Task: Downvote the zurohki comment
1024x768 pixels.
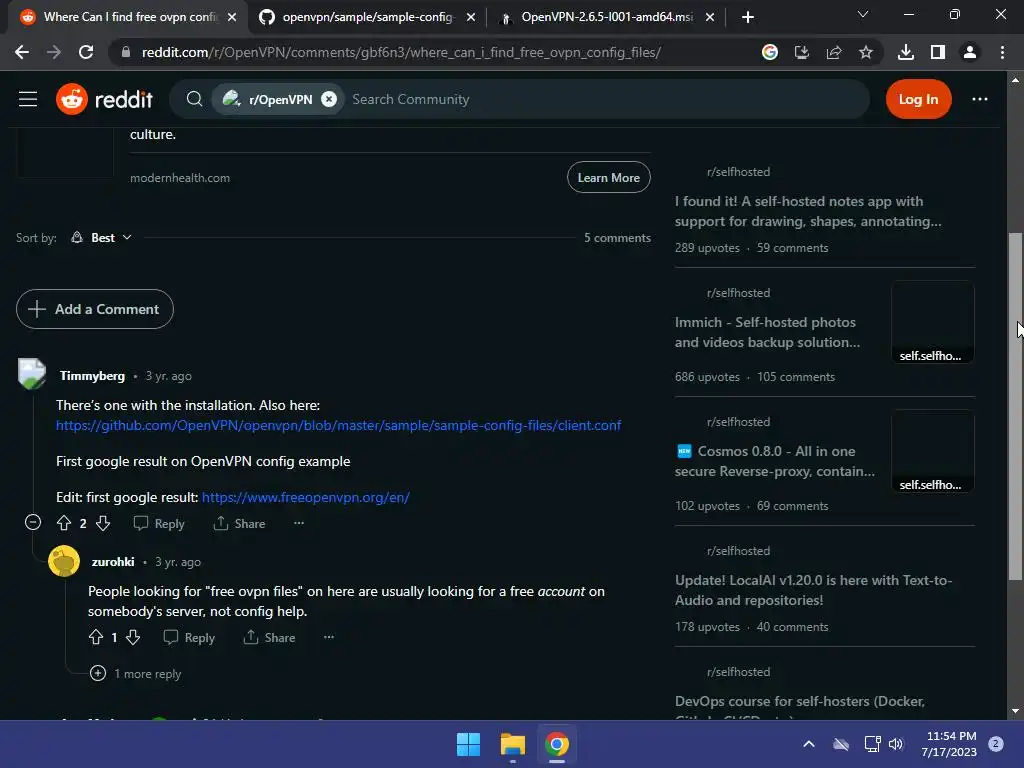Action: point(133,637)
